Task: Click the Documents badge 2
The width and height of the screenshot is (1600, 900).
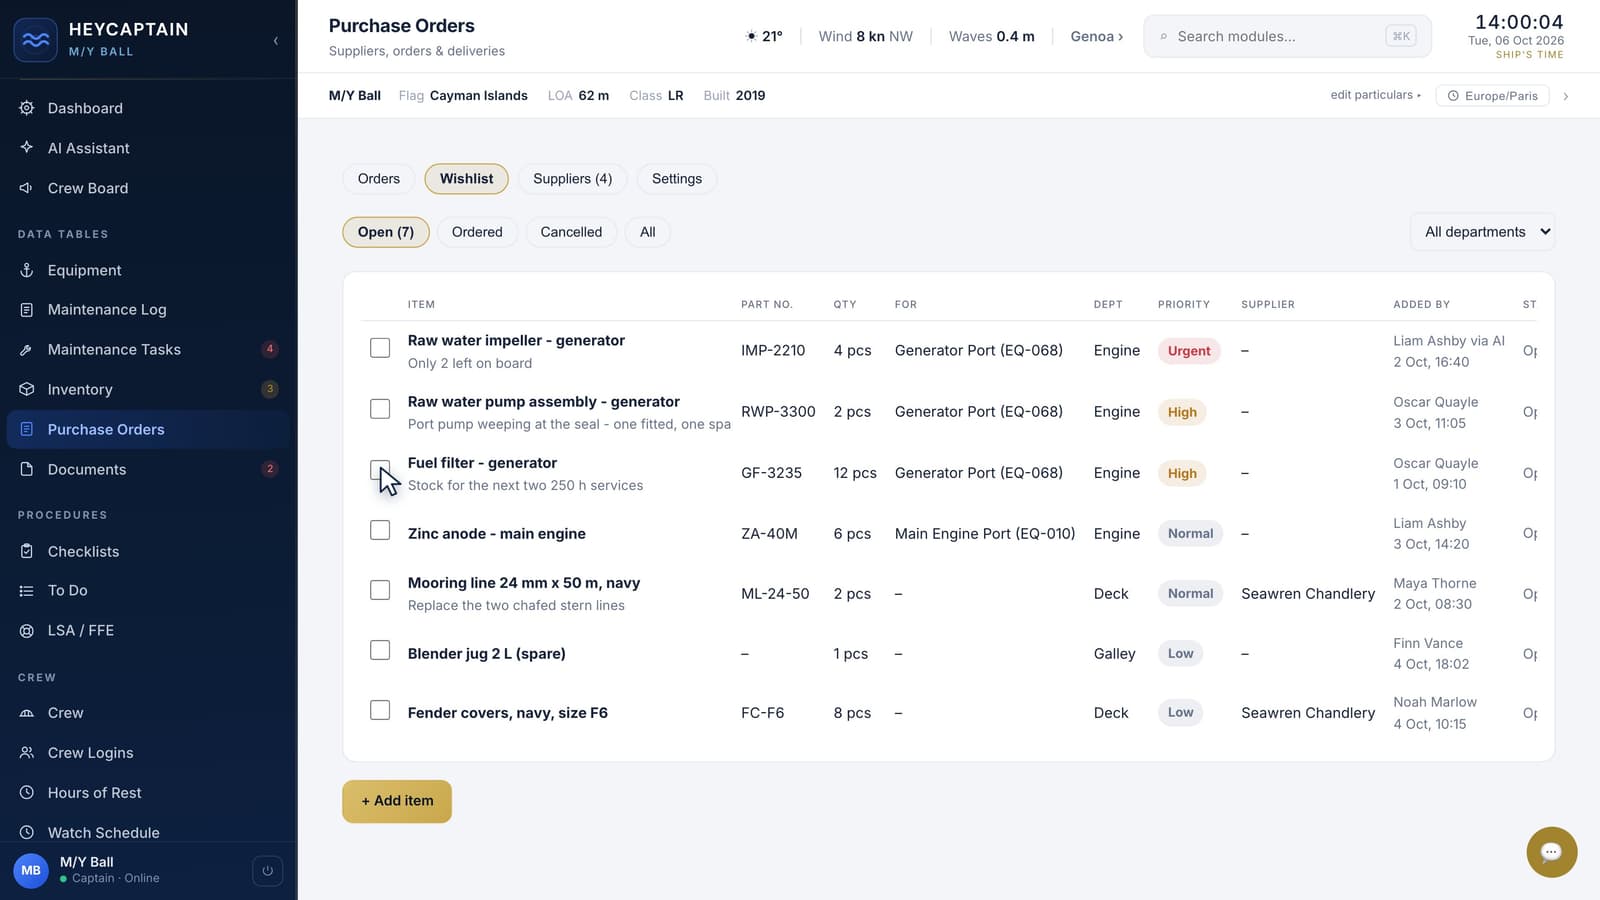Action: point(270,469)
